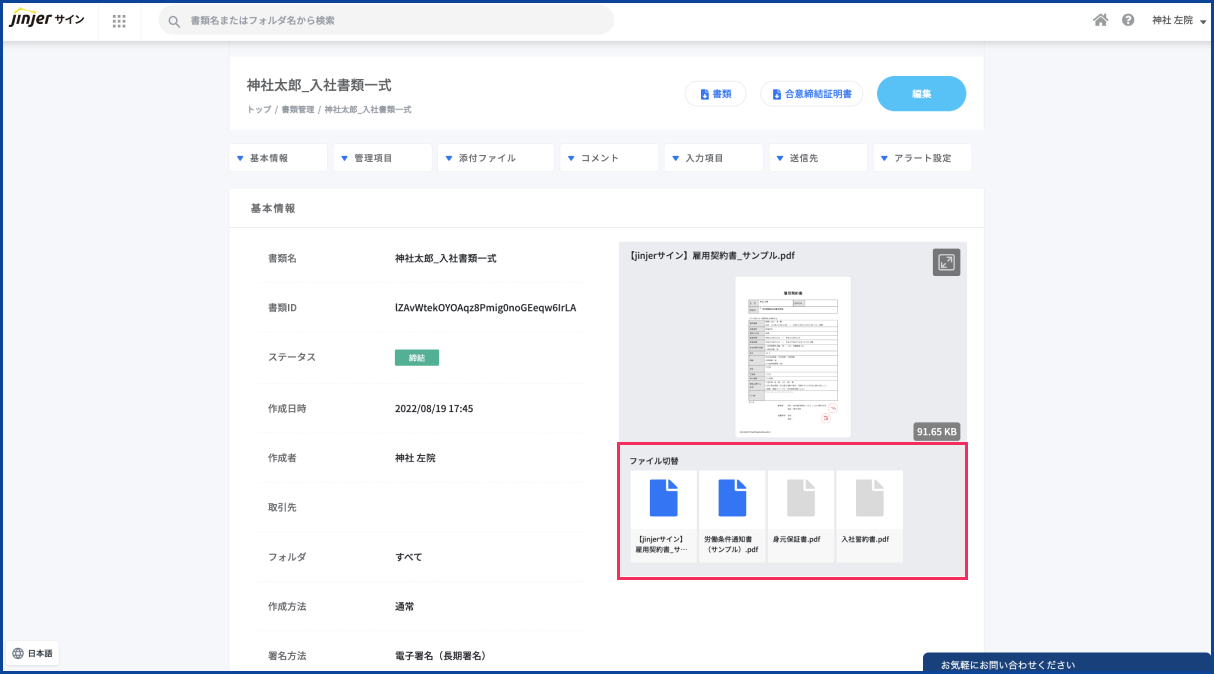Jump to the 添付ファイル section
Viewport: 1214px width, 674px height.
coord(495,158)
